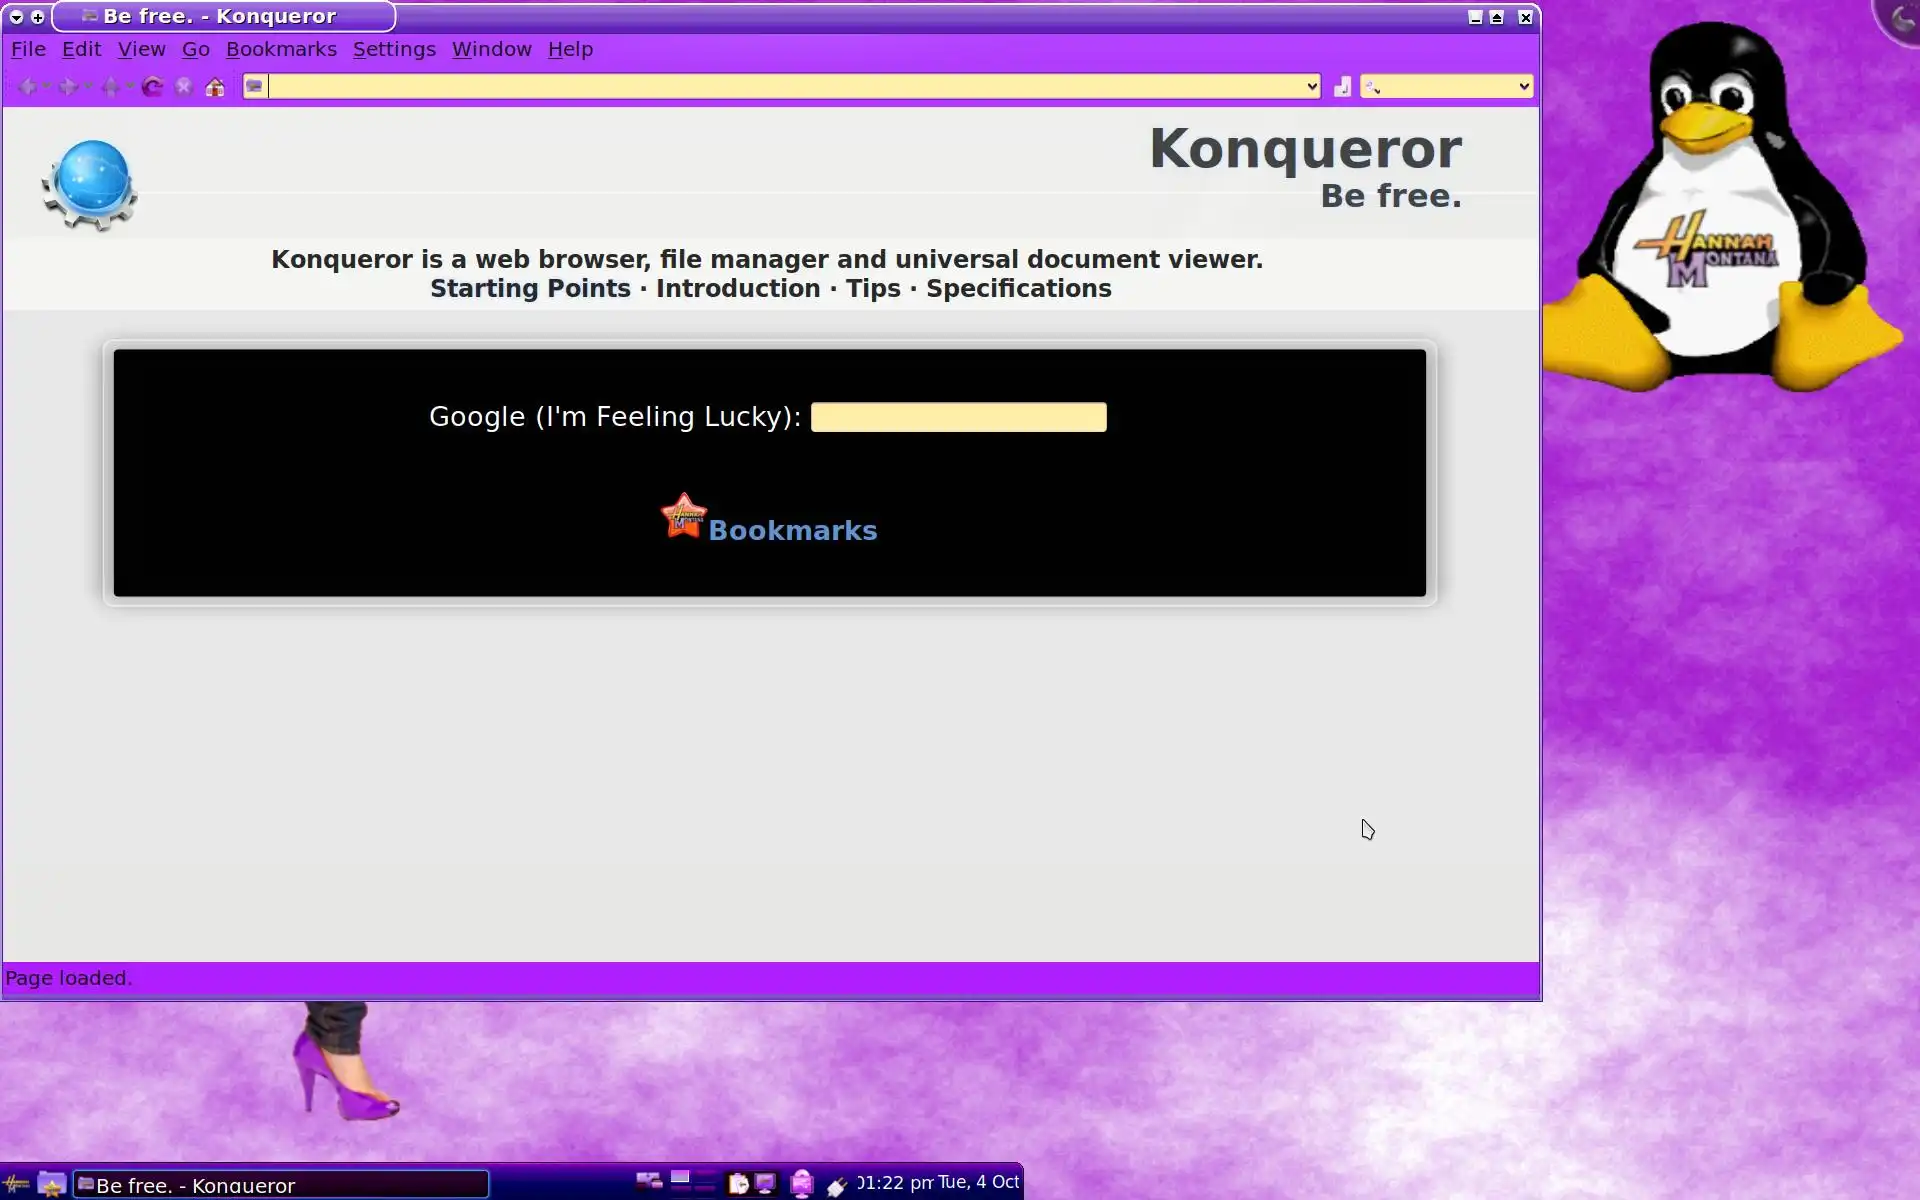Open the Hannah Montana launcher menu in taskbar

16,1185
